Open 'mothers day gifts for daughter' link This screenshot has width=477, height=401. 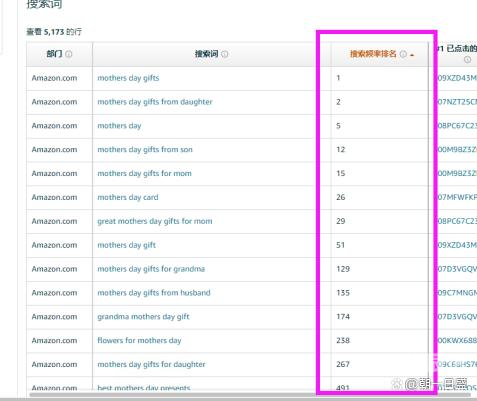point(151,365)
